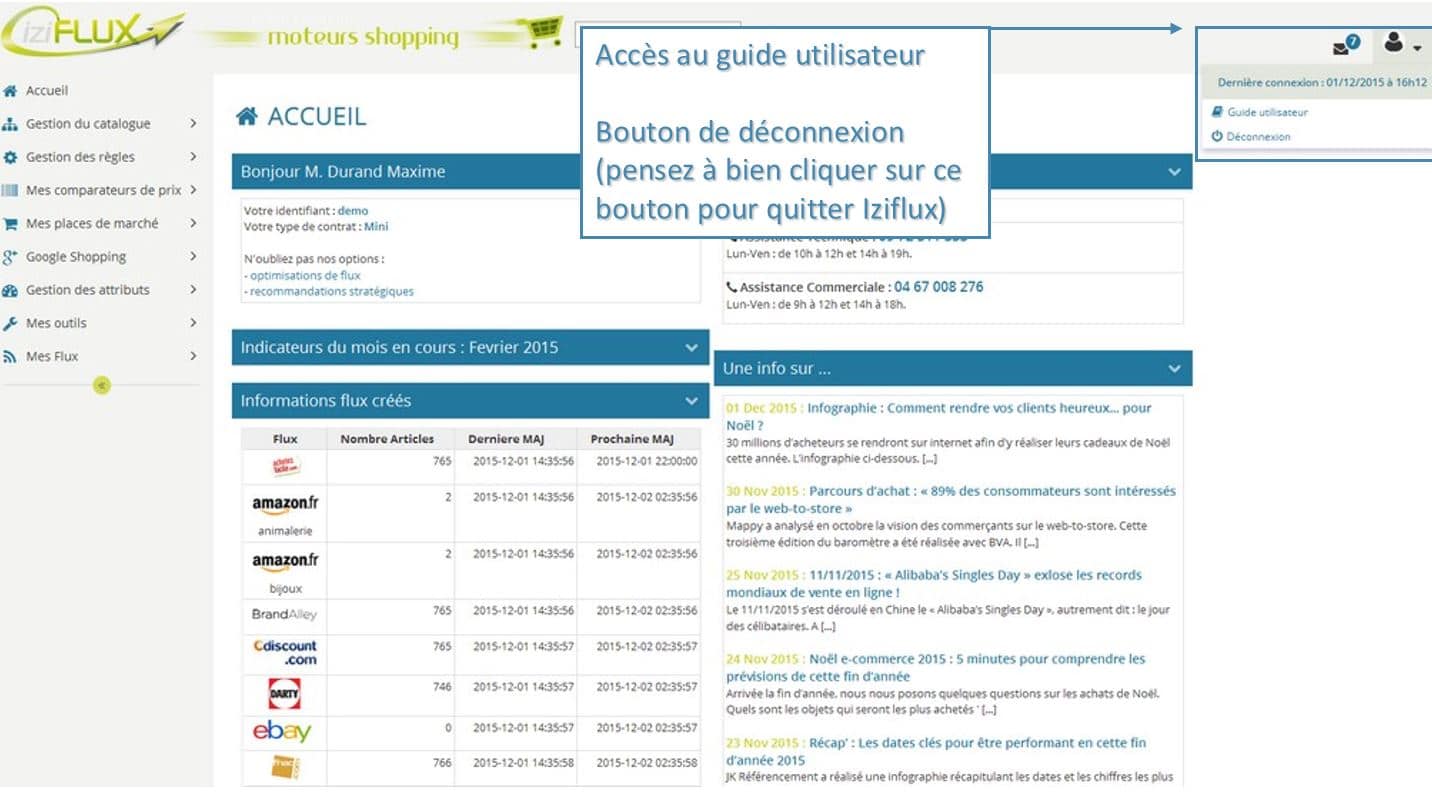Collapse the Une info sur panel chevron
The height and width of the screenshot is (792, 1432).
[x=1174, y=369]
